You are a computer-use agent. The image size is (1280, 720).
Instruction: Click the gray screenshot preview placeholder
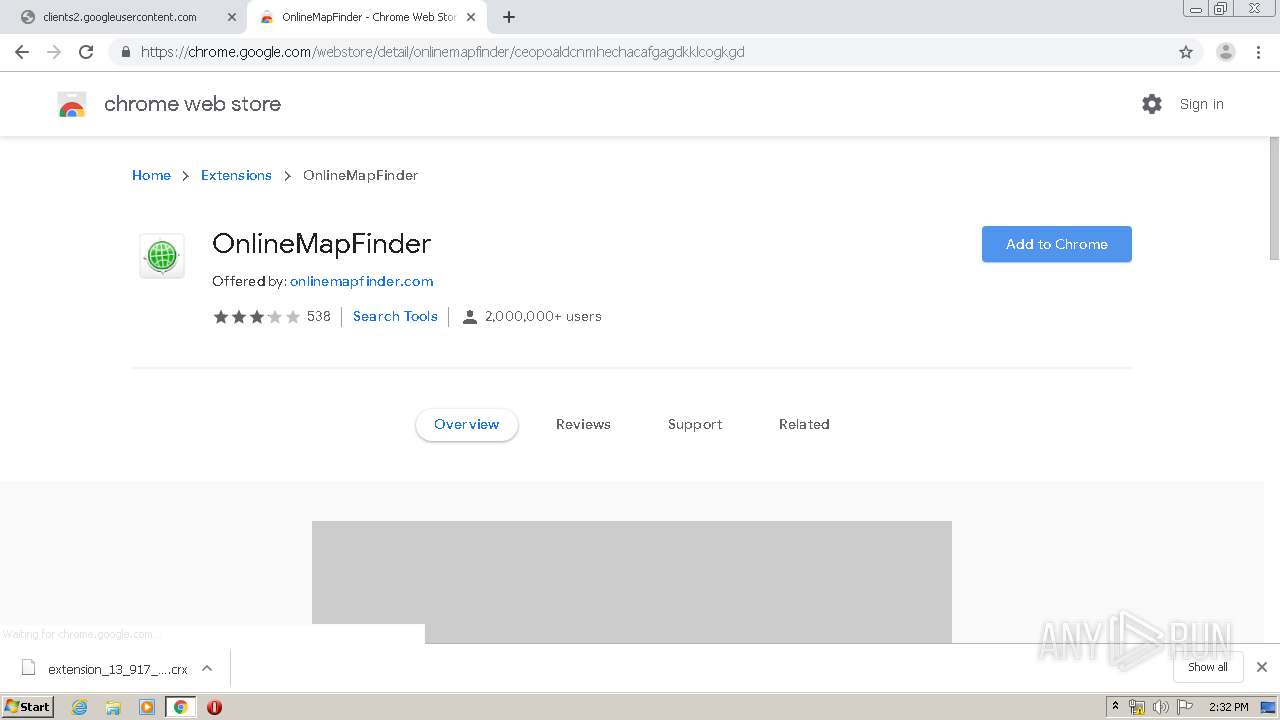point(632,582)
